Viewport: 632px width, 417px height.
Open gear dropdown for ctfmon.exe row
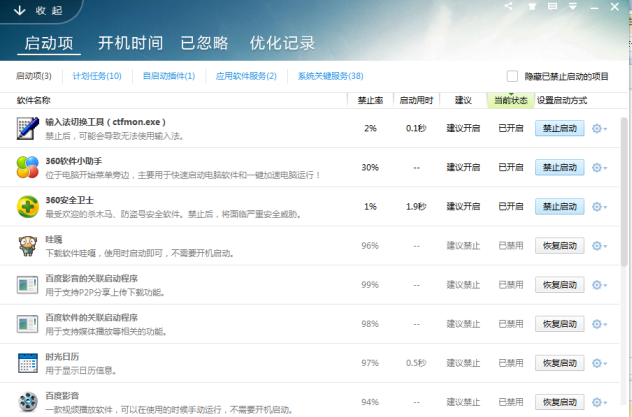tap(599, 129)
